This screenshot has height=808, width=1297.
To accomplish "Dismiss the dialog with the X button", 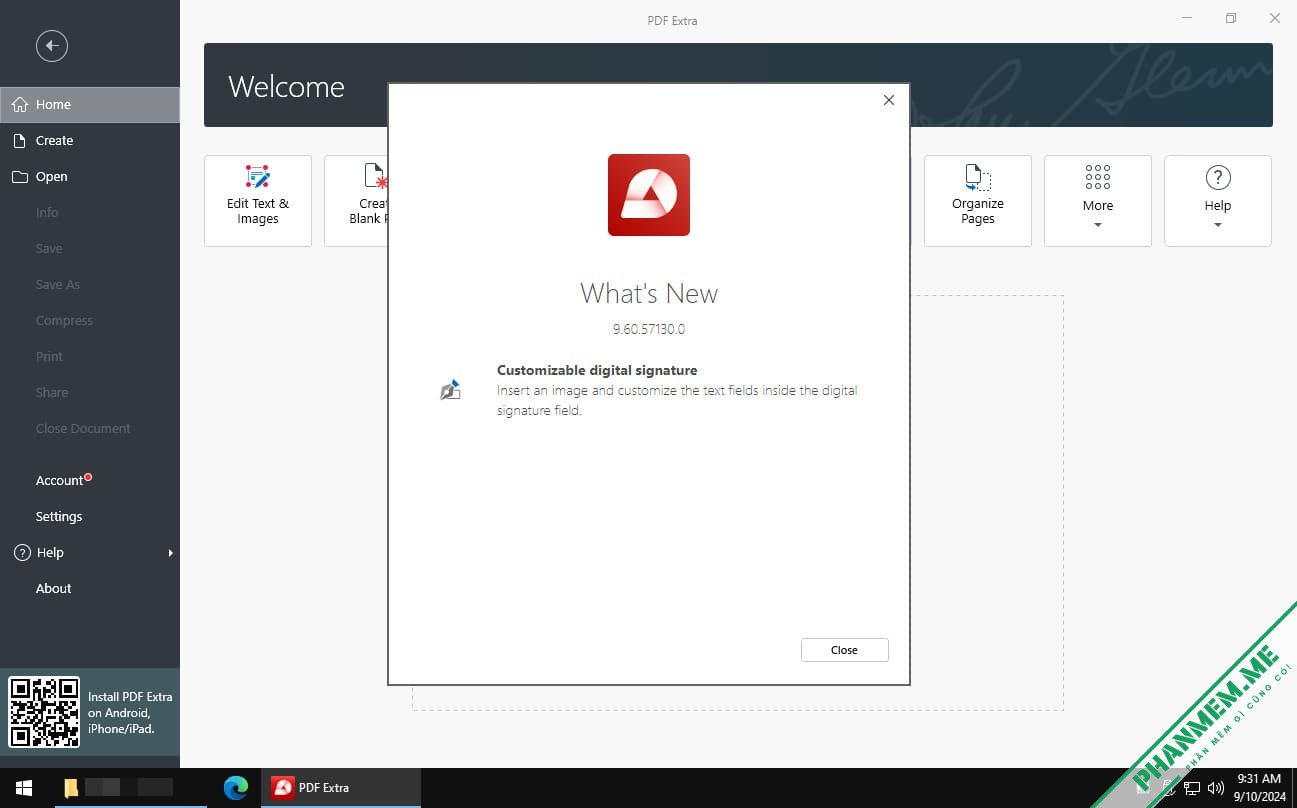I will (889, 100).
